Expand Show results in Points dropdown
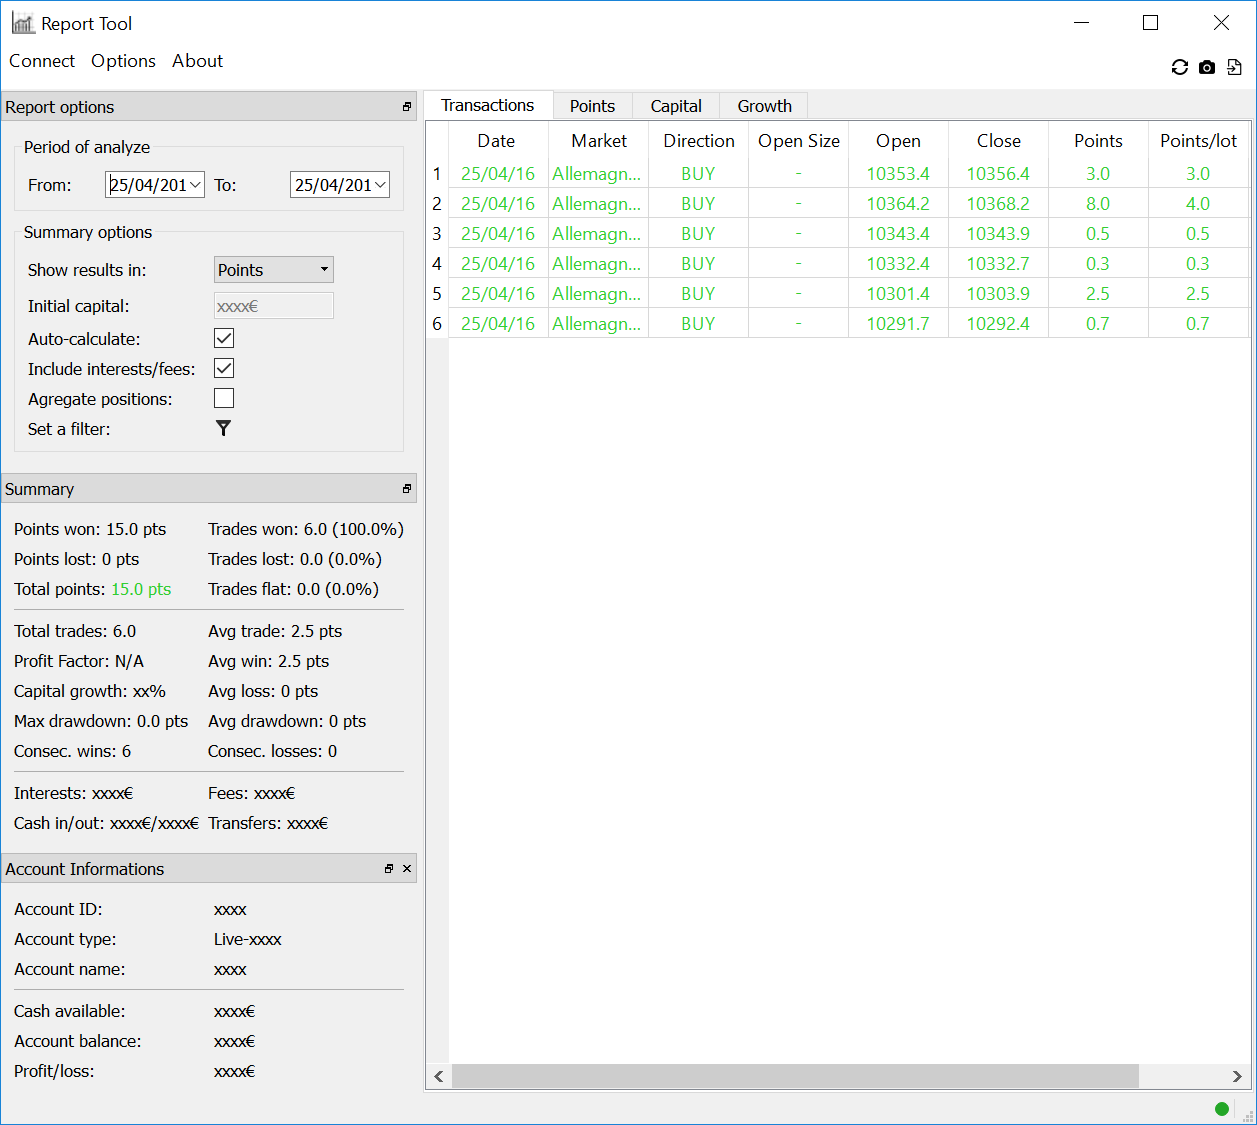Screen dimensions: 1257x1125 274,270
